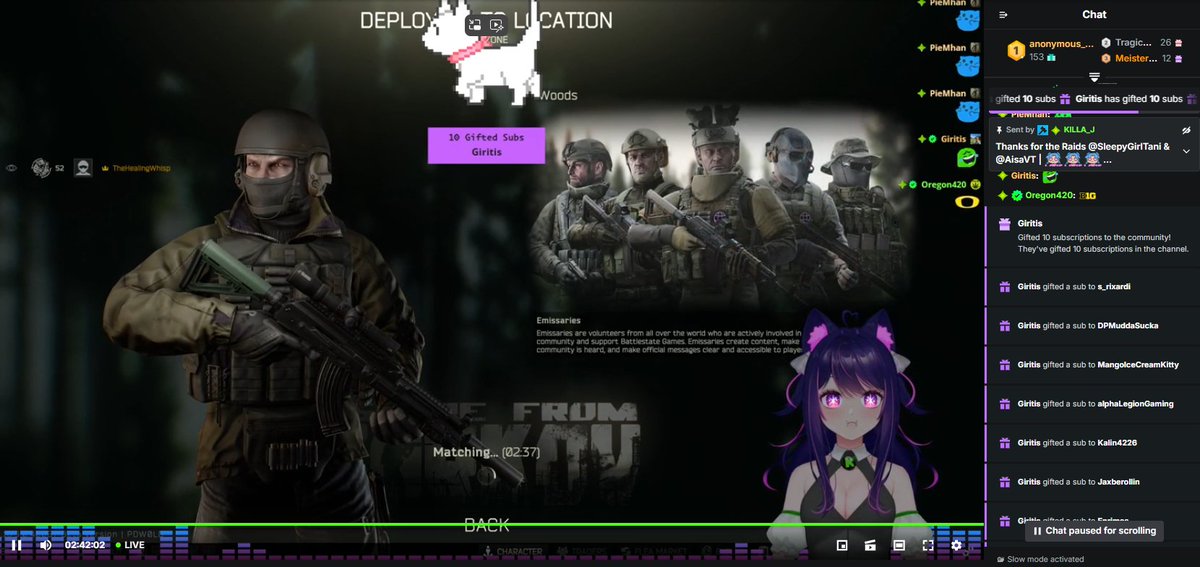Collapse the chat panel
The image size is (1200, 567).
1003,14
